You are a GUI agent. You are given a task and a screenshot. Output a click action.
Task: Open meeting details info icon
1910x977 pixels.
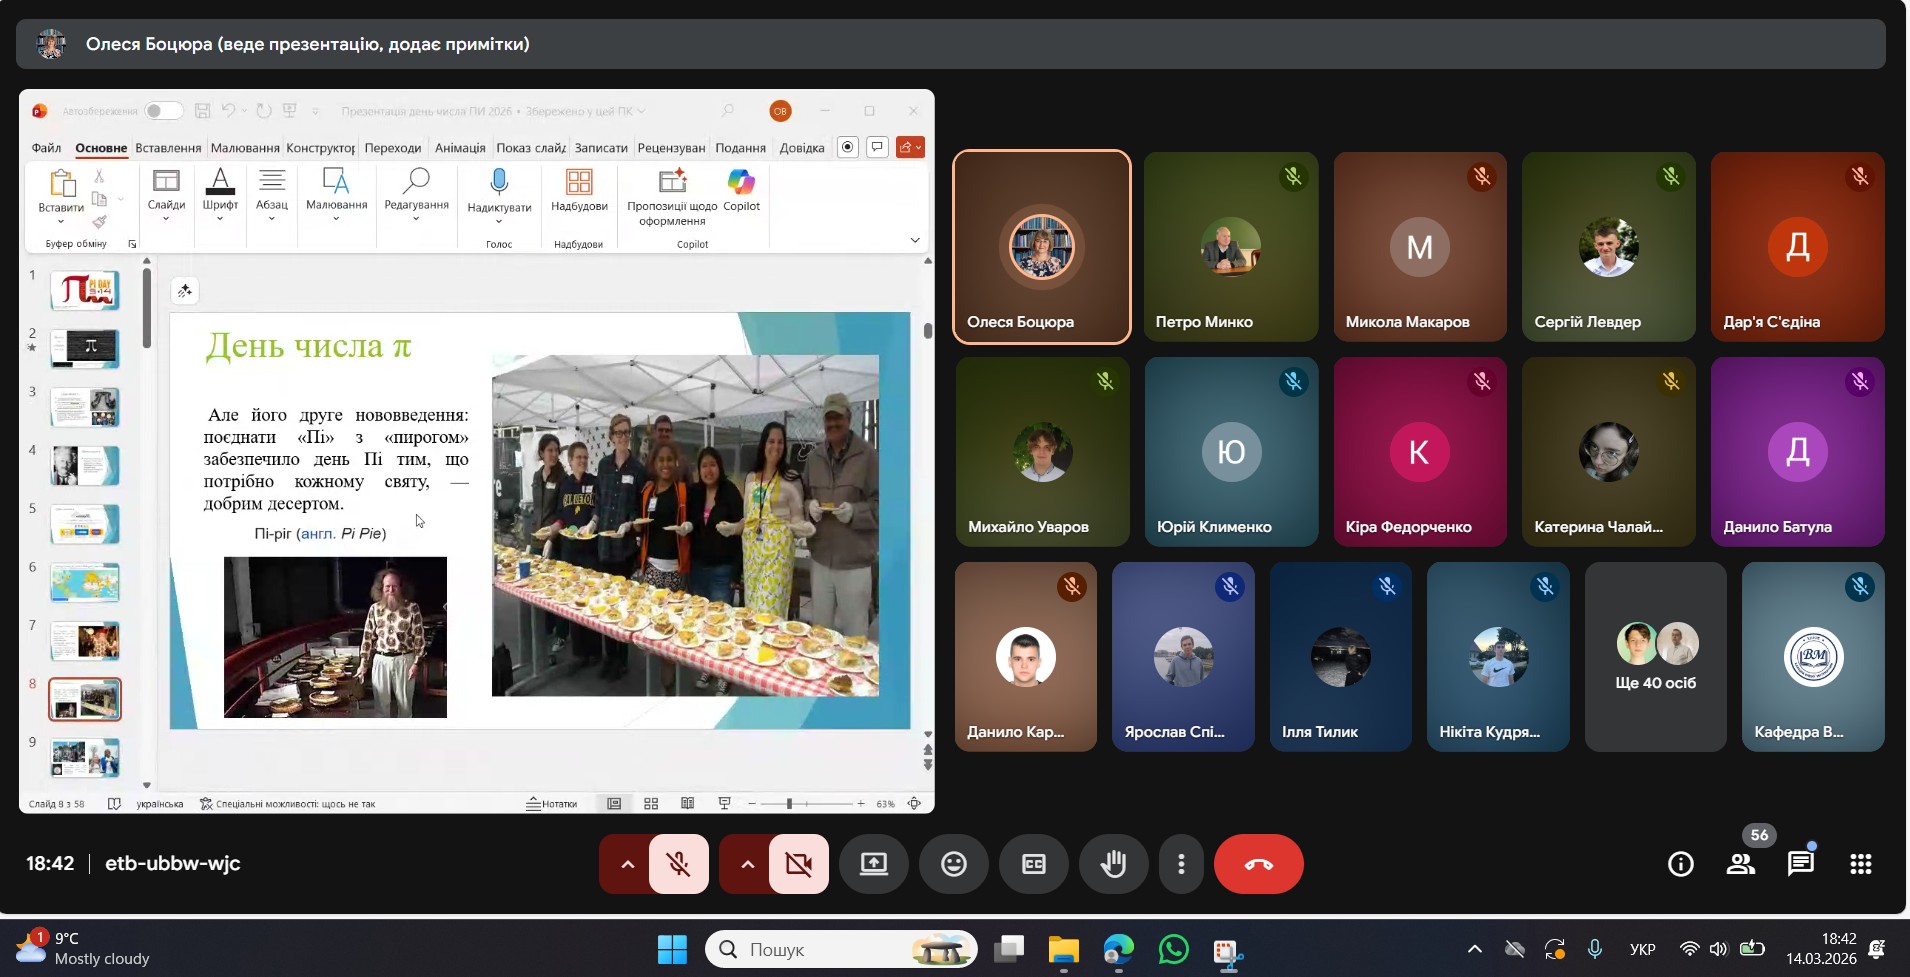click(x=1681, y=864)
